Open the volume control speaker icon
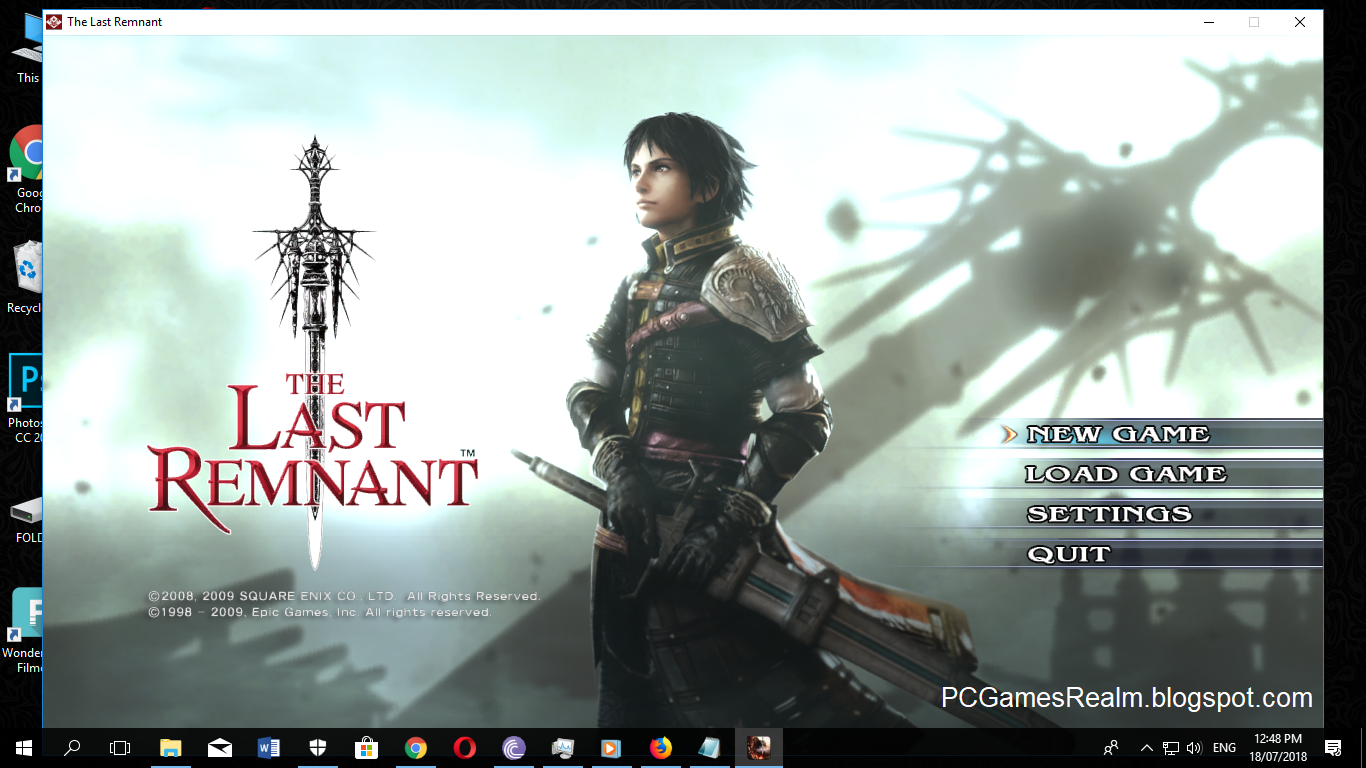This screenshot has width=1366, height=768. coord(1193,747)
